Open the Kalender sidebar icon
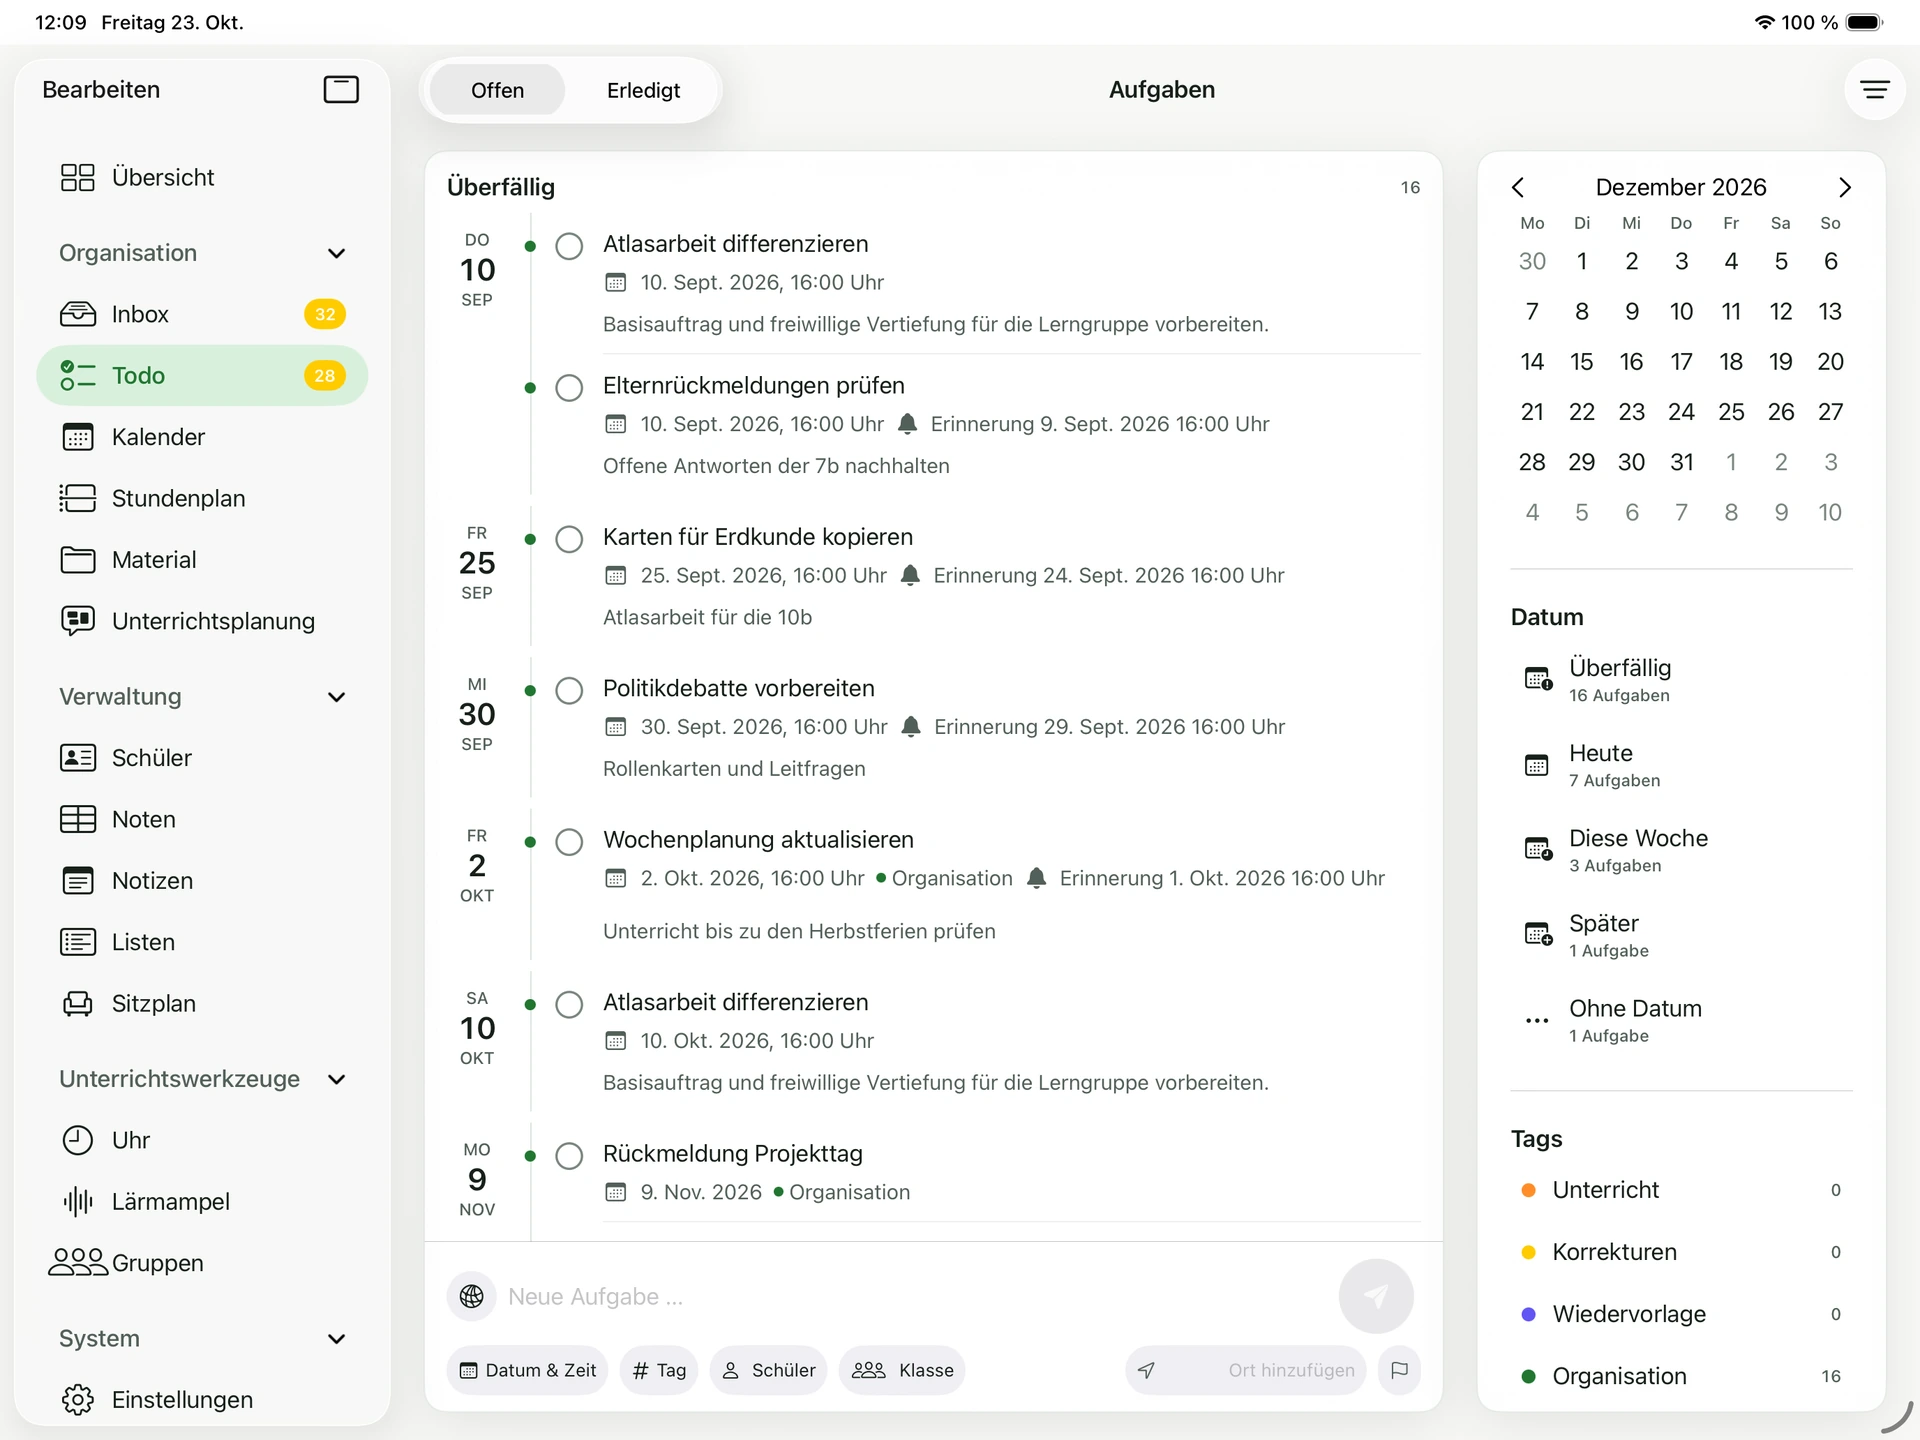 pyautogui.click(x=78, y=437)
